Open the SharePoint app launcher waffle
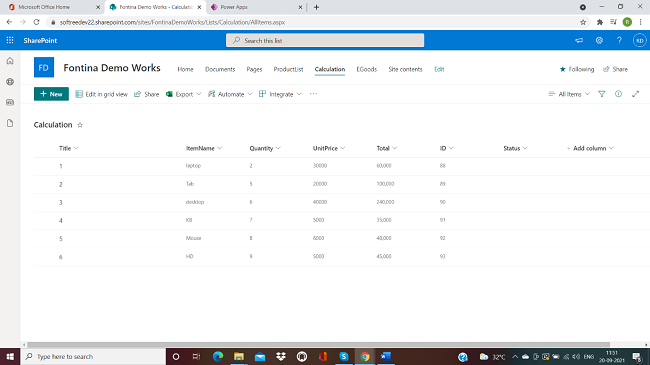The image size is (650, 365). click(x=10, y=40)
